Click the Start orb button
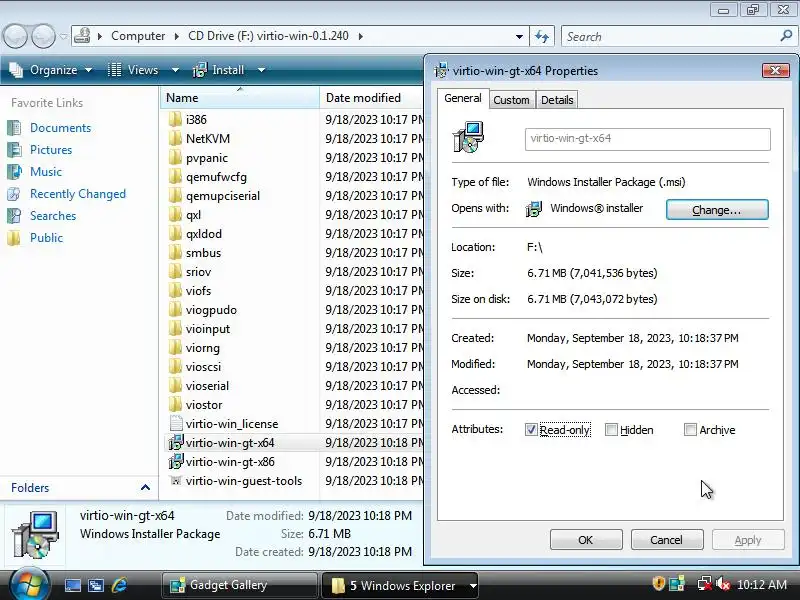 coord(29,585)
